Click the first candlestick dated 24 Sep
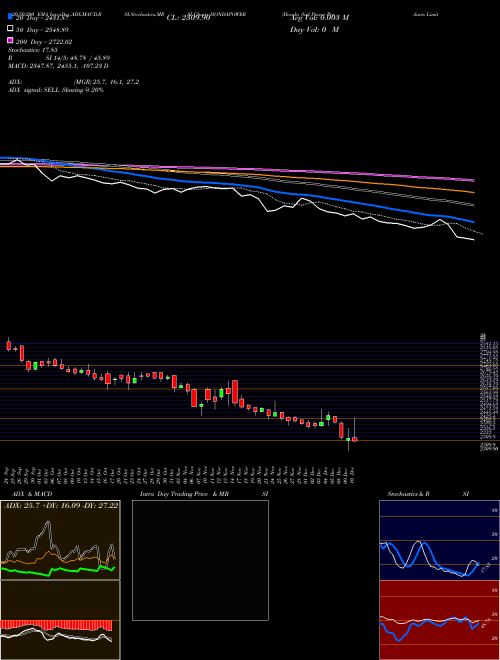 pos(8,345)
